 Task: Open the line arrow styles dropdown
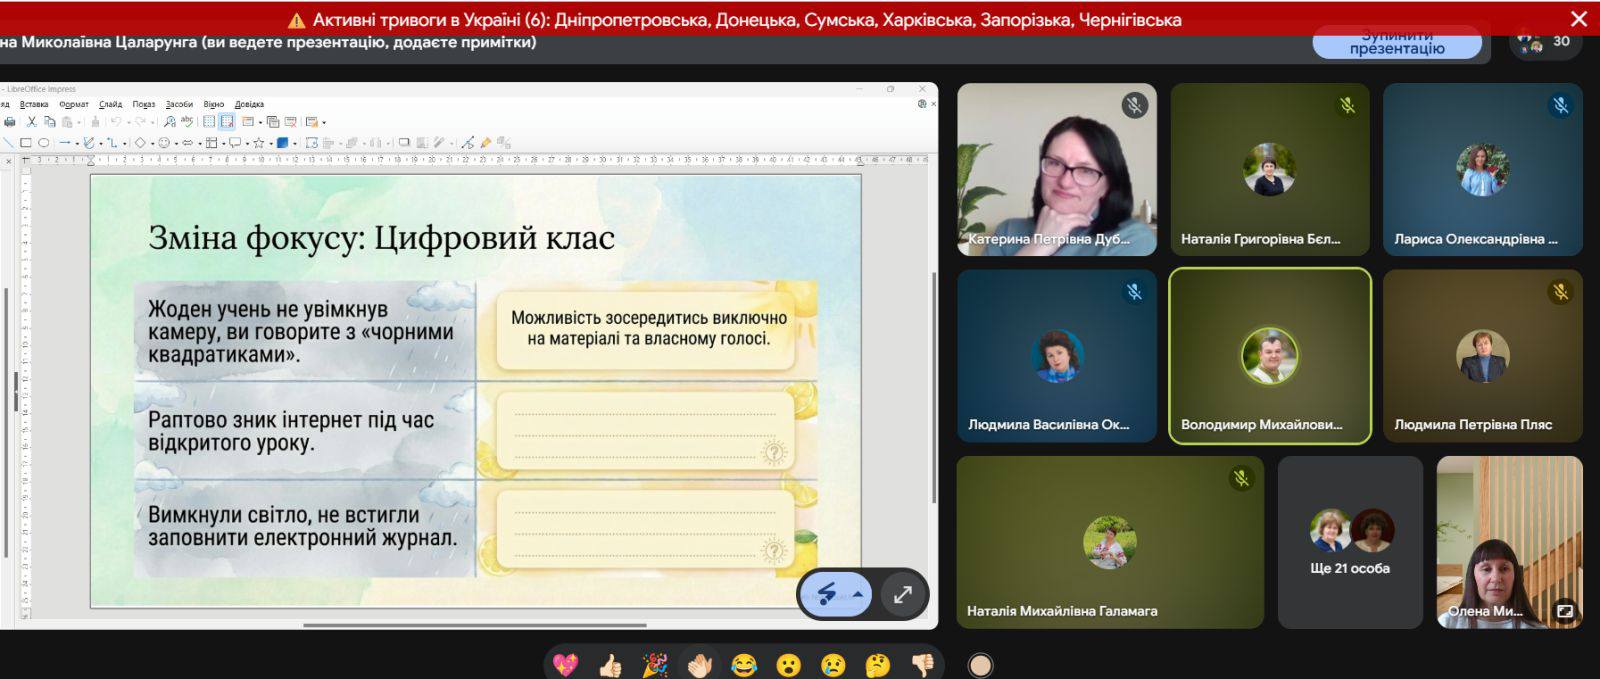[x=77, y=144]
